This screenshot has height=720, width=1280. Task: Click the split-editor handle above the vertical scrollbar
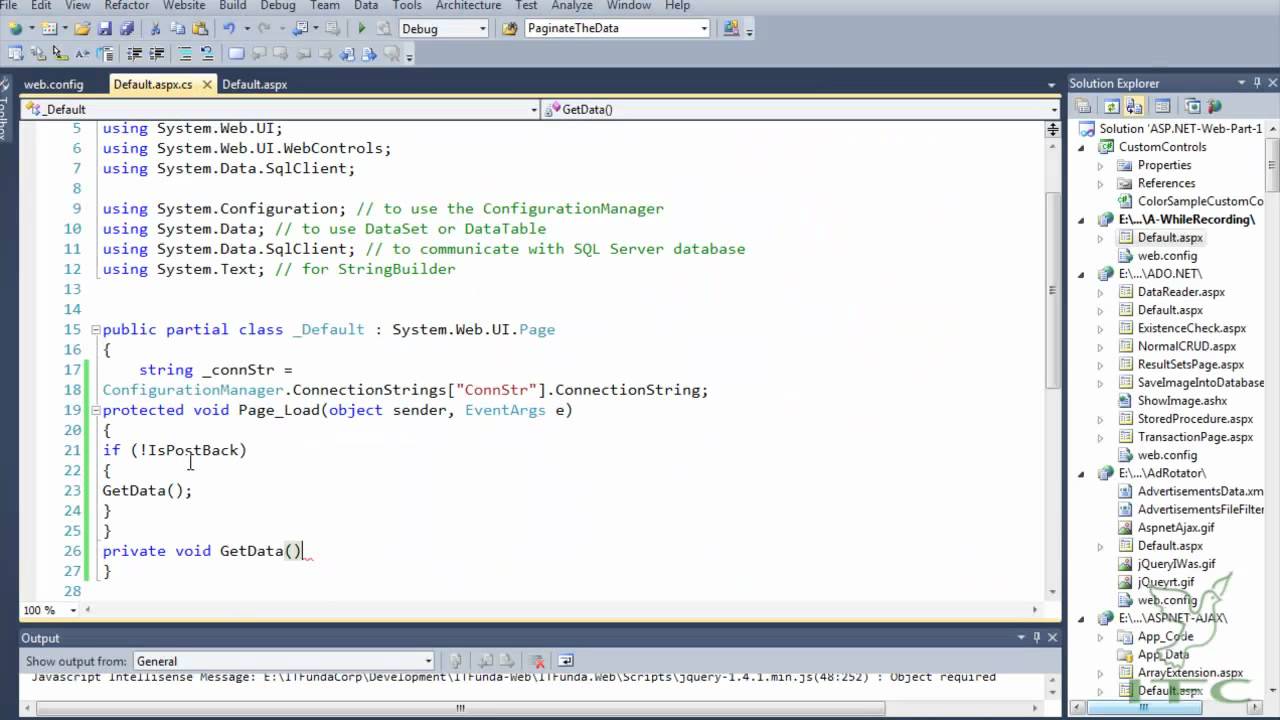pos(1053,127)
